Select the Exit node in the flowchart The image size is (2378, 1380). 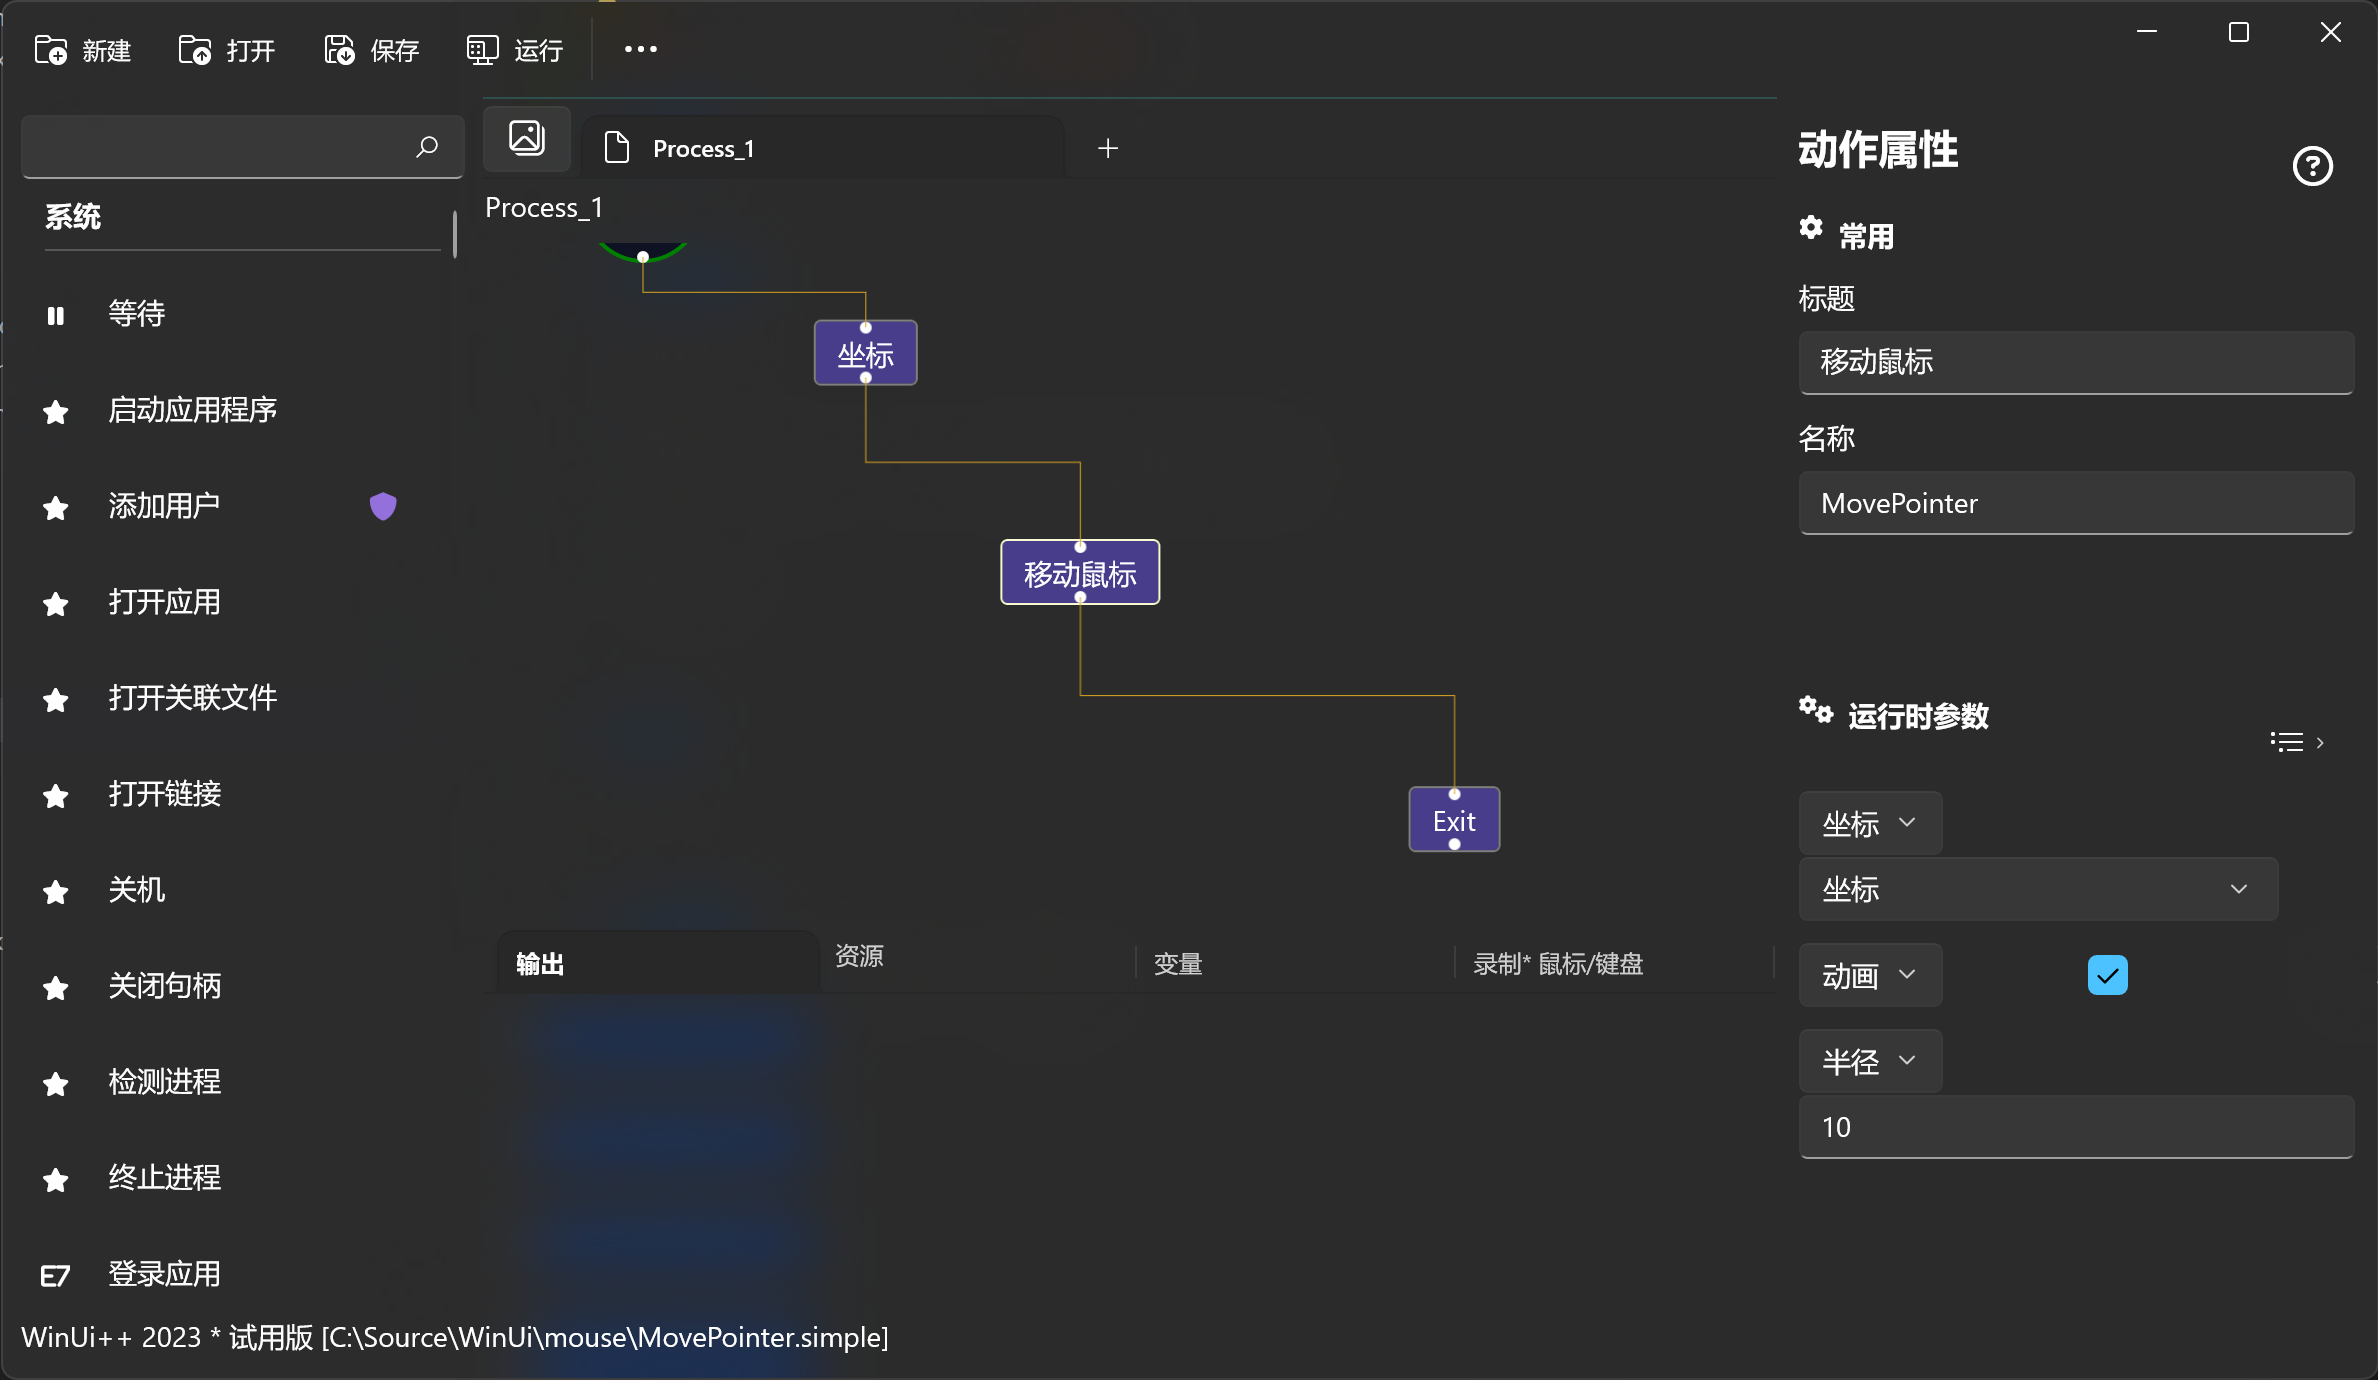tap(1453, 819)
